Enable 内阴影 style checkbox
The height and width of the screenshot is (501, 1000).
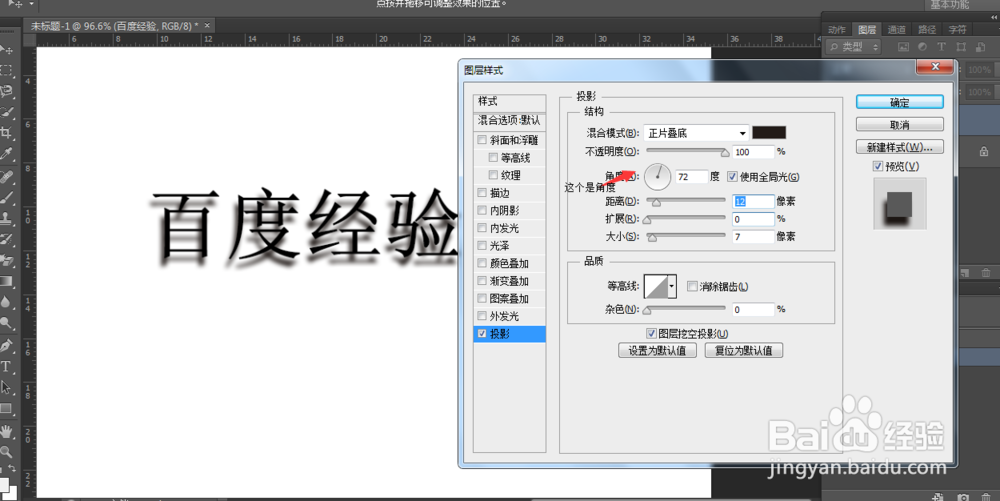[x=482, y=210]
